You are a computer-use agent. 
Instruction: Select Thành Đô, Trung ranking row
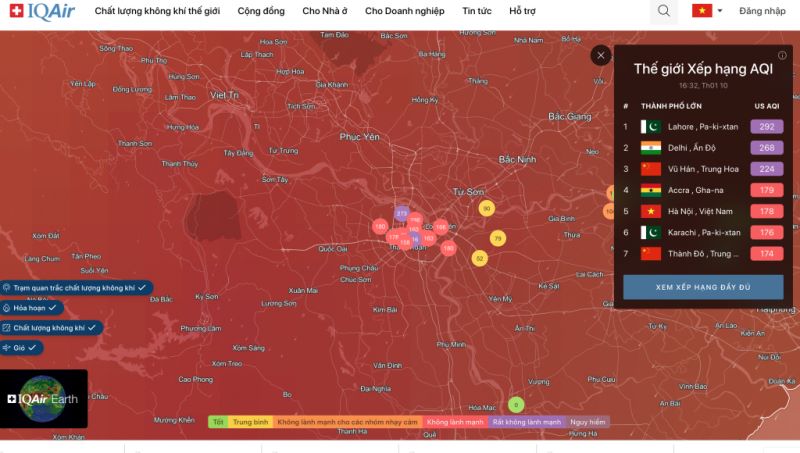703,254
